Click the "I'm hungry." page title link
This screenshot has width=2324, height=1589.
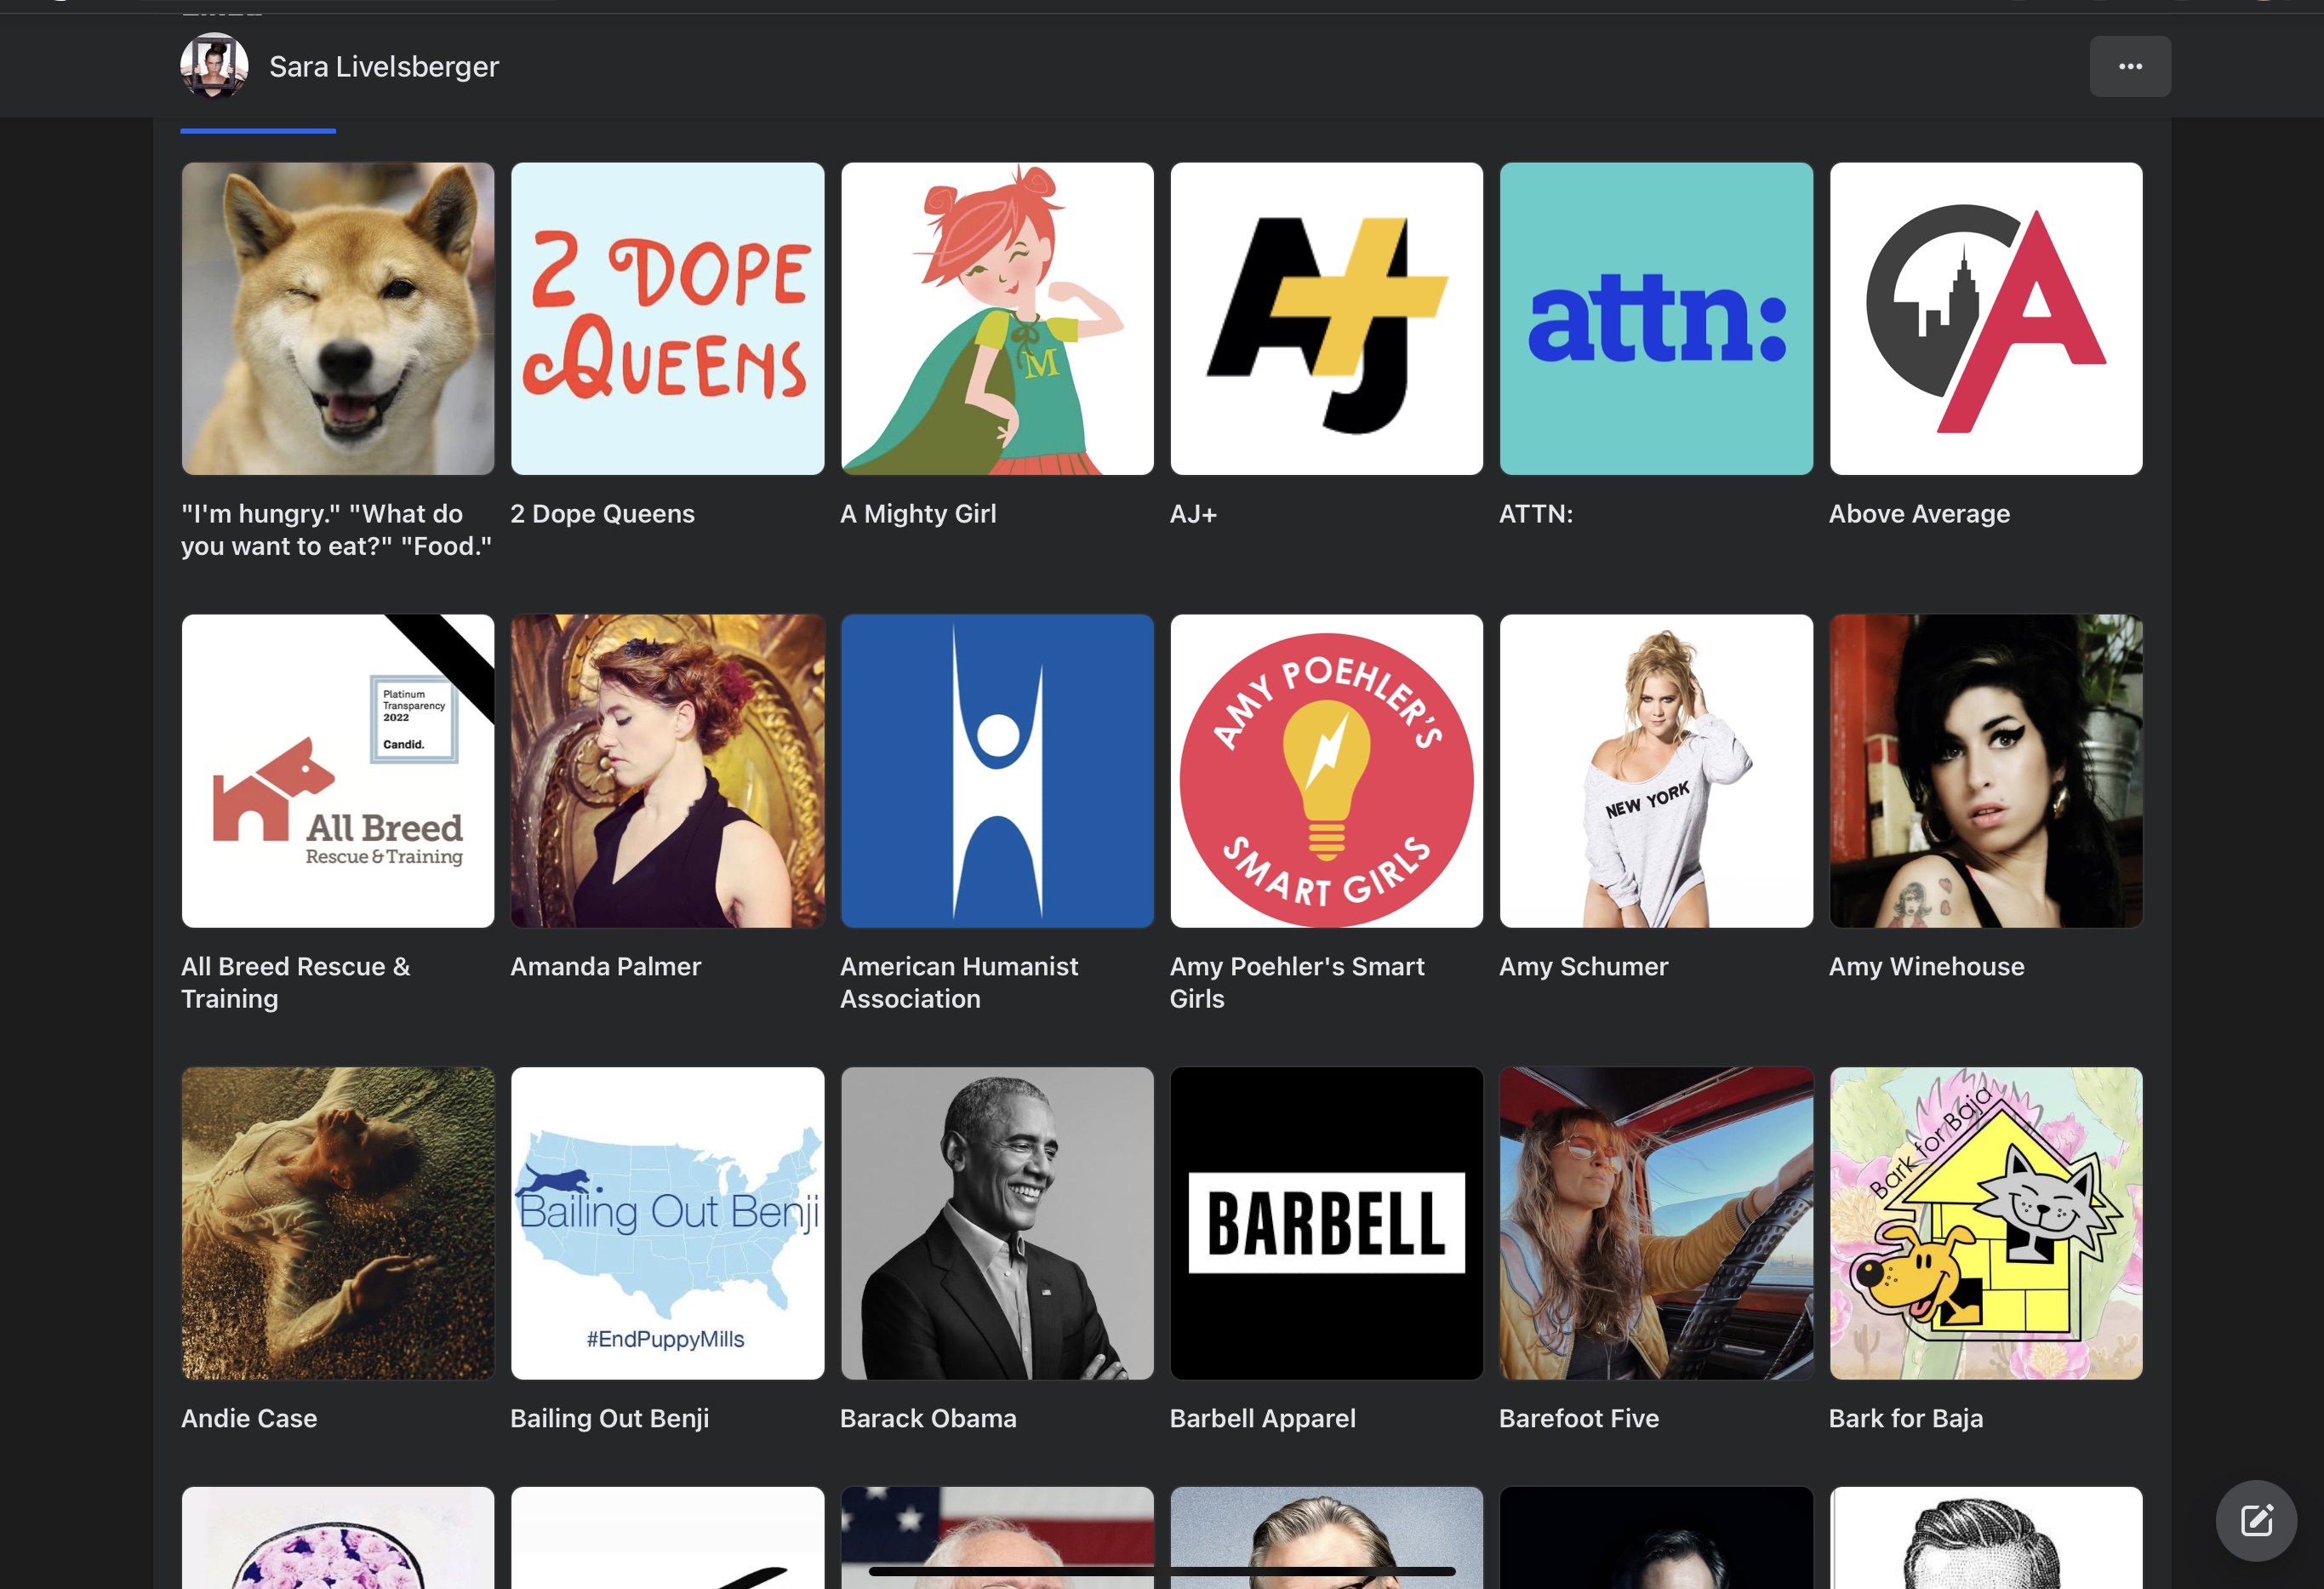point(336,530)
